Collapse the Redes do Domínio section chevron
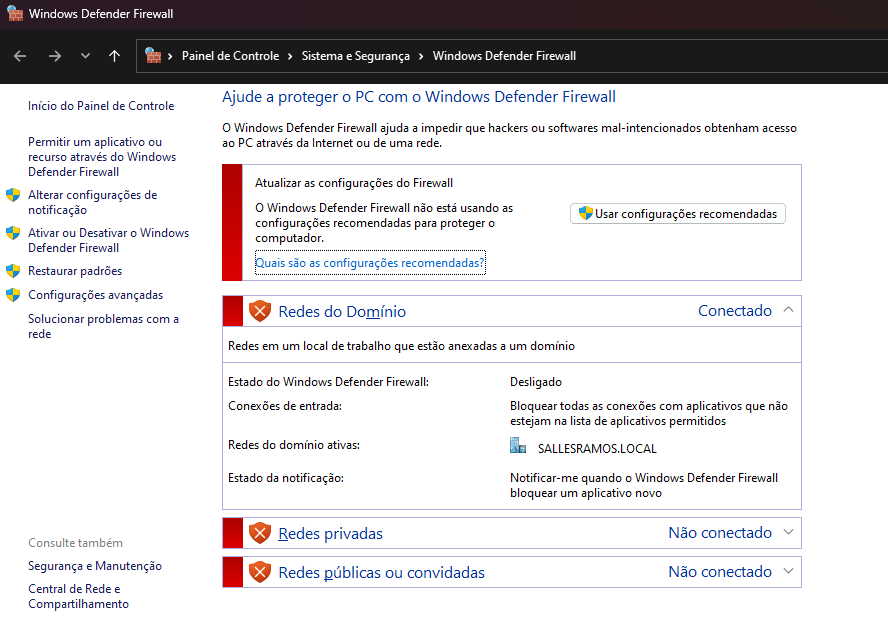Image resolution: width=888 pixels, height=627 pixels. (788, 310)
